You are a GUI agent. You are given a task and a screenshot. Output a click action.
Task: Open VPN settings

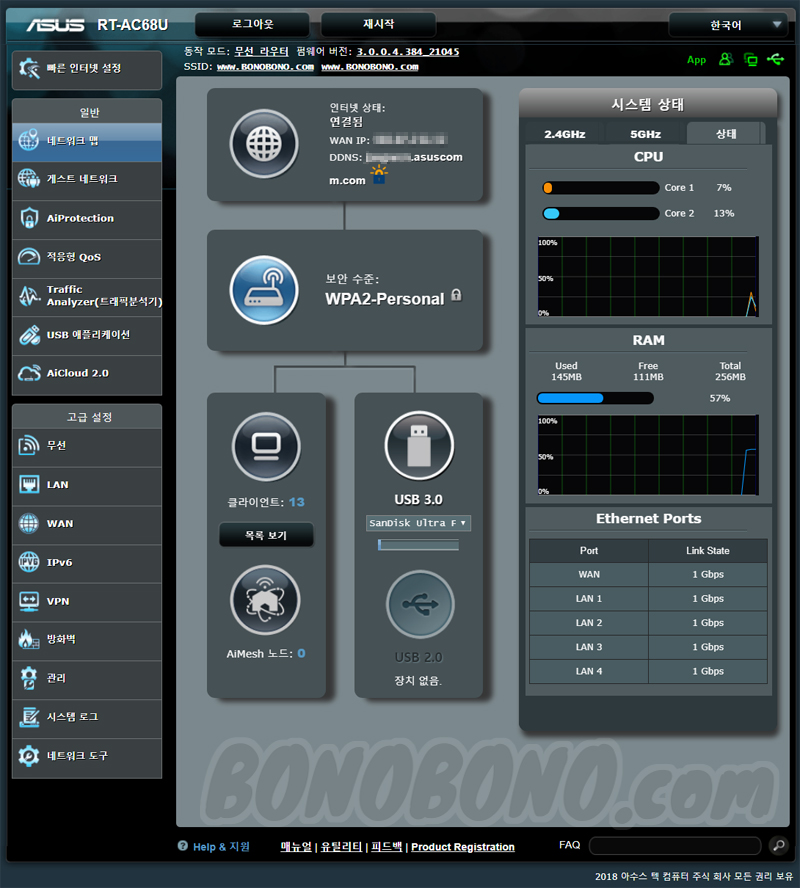click(x=87, y=602)
